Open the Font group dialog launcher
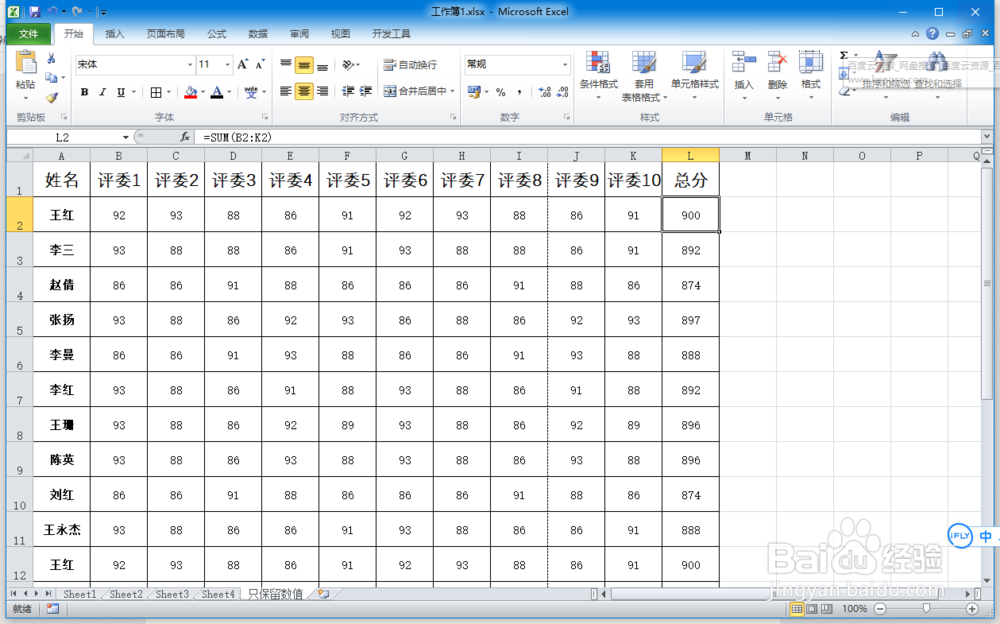This screenshot has height=624, width=1000. (x=265, y=117)
